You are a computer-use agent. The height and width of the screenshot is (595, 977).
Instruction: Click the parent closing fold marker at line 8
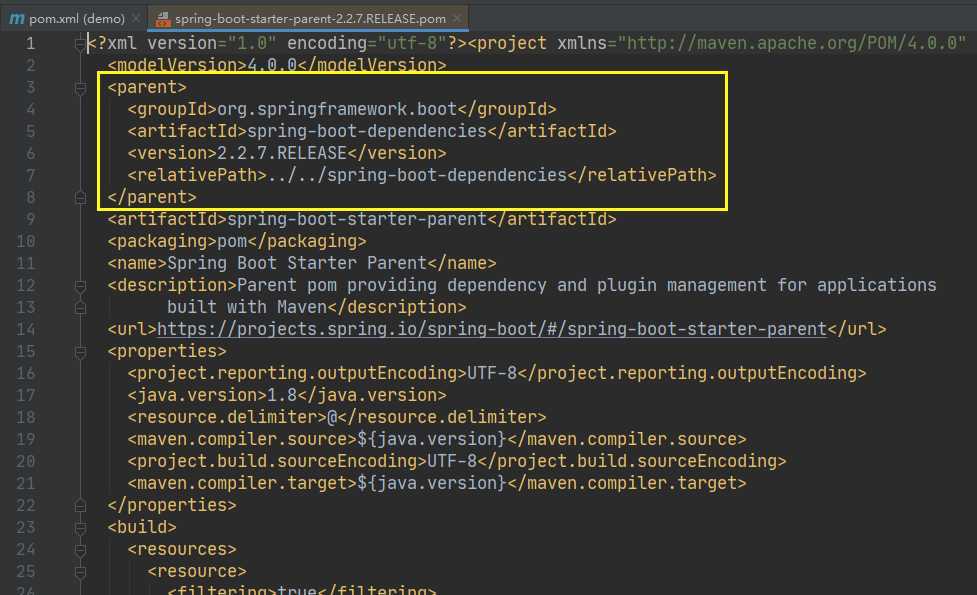click(80, 198)
